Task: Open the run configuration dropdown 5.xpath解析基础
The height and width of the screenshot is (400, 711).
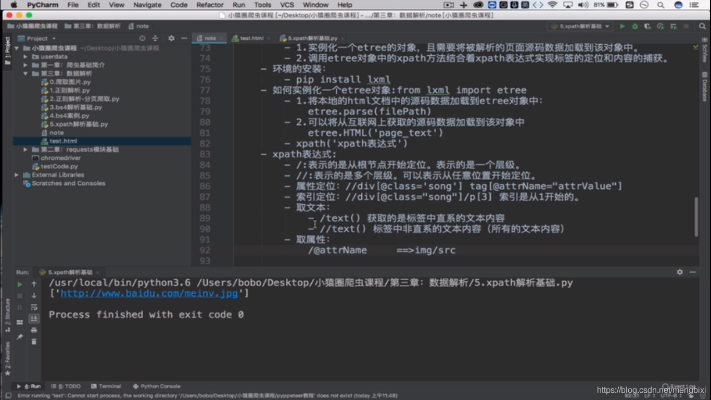Action: click(x=580, y=26)
